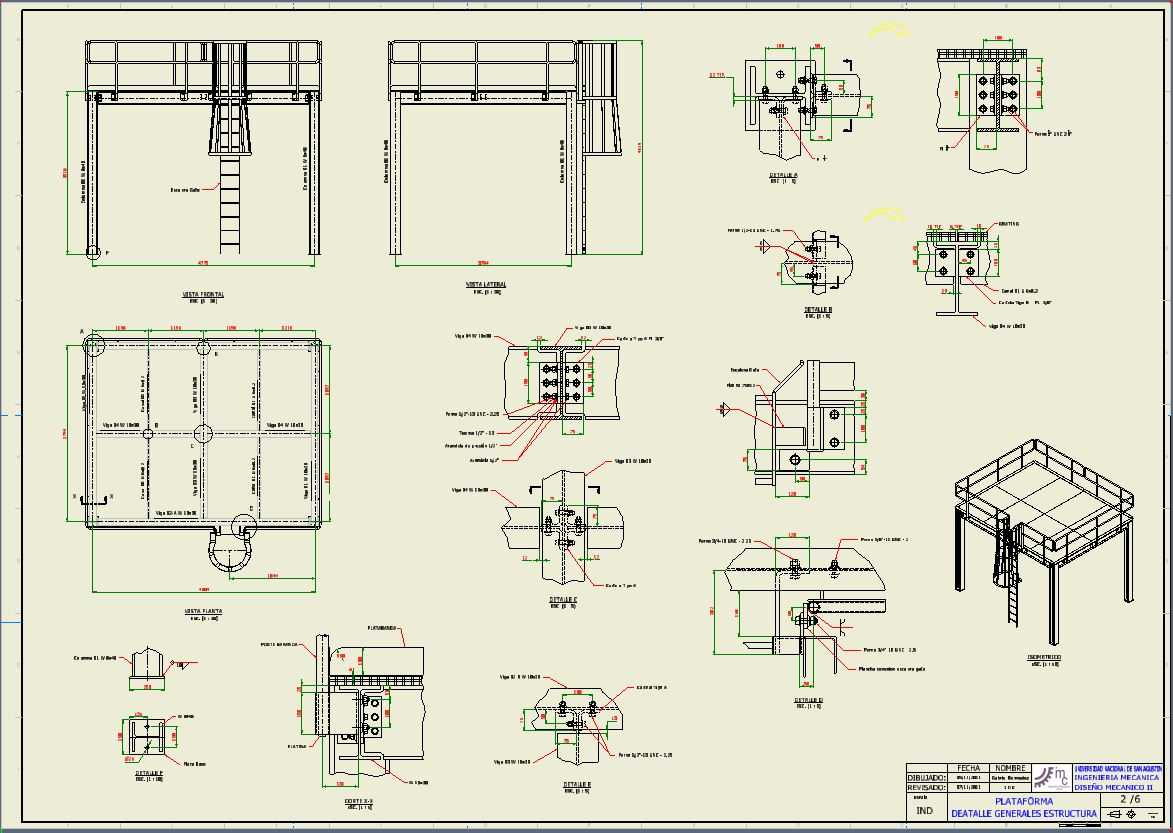Click the 'DISEÑO MECANICO II' text
Screen dimensions: 1173x833
tap(1114, 787)
